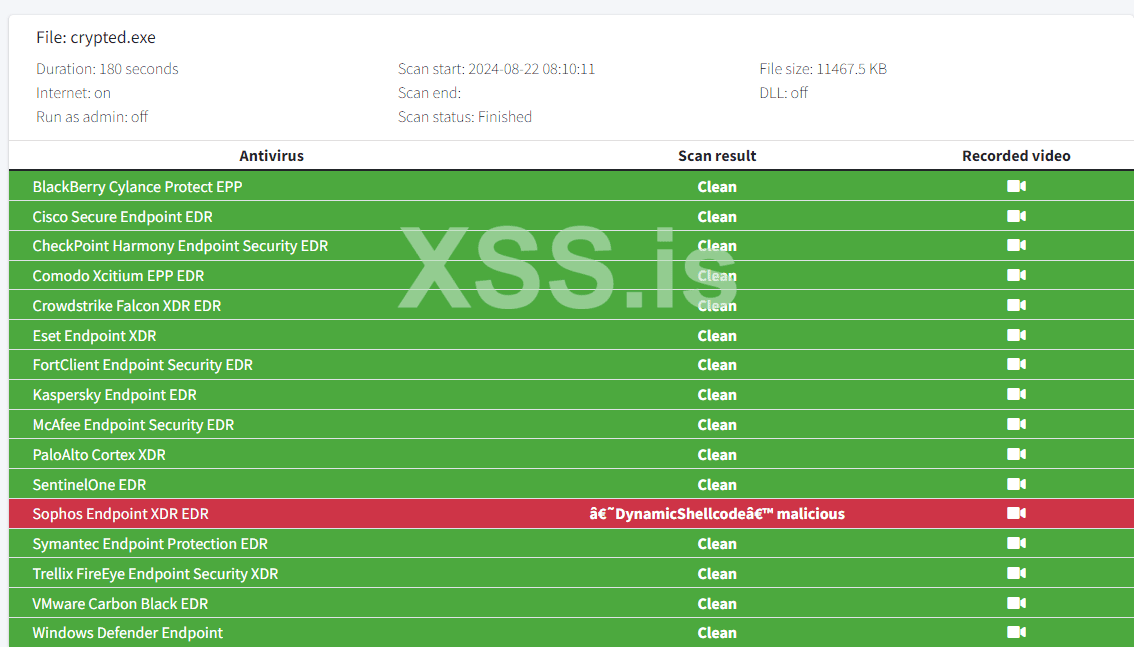This screenshot has width=1134, height=647.
Task: Open recorded video for BlackBerry Cylance Protect EPP
Action: click(x=1016, y=187)
